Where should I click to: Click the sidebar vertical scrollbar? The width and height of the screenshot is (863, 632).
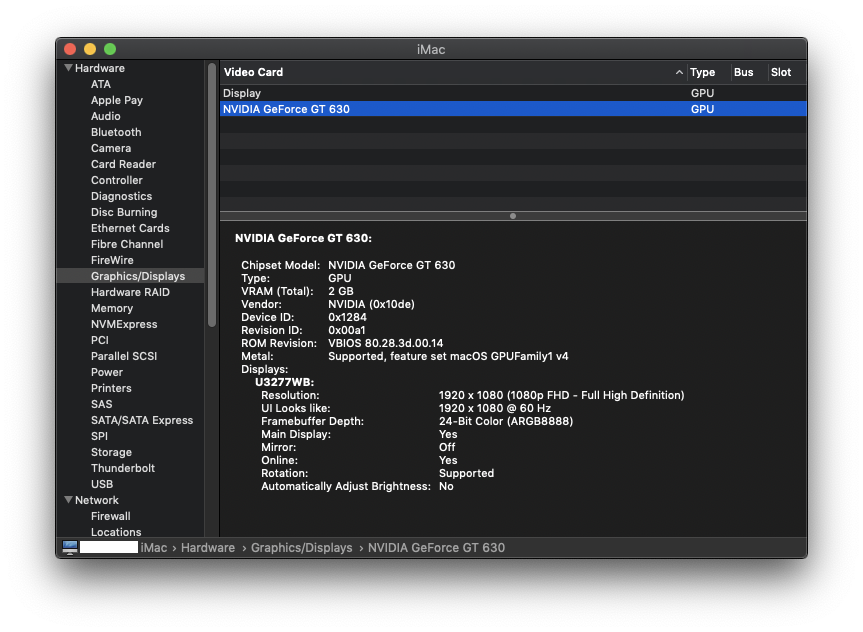coord(212,195)
